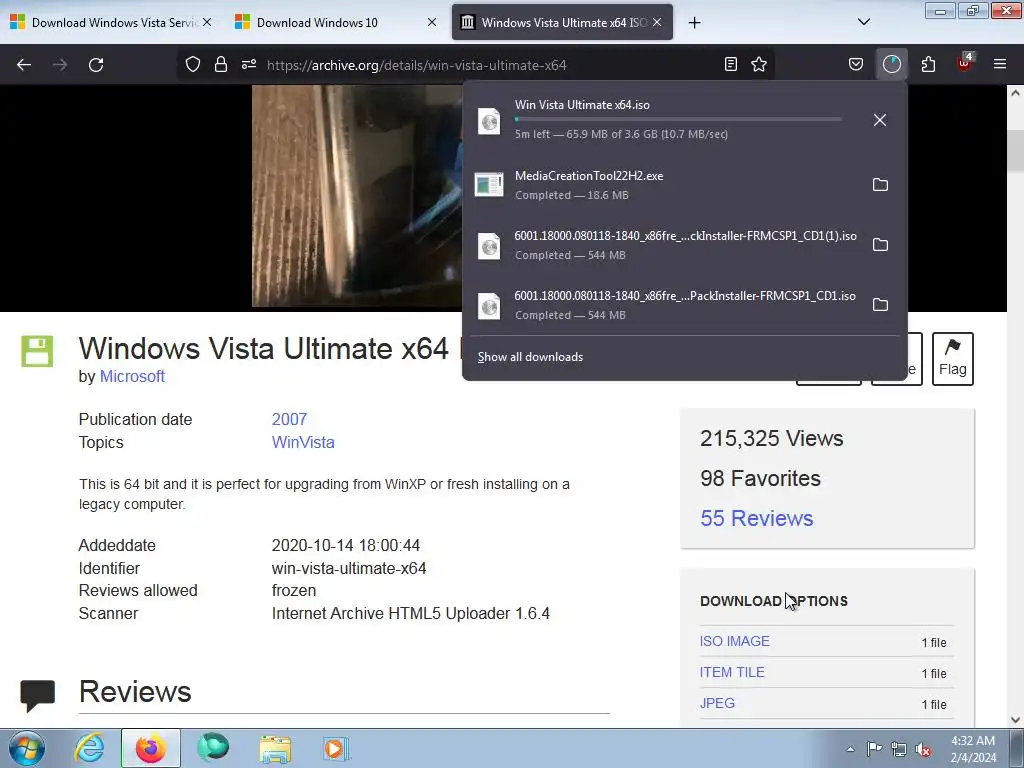Open the completed FRMCSP1_CD1(1).iso download entry
1024x768 pixels.
(x=666, y=245)
